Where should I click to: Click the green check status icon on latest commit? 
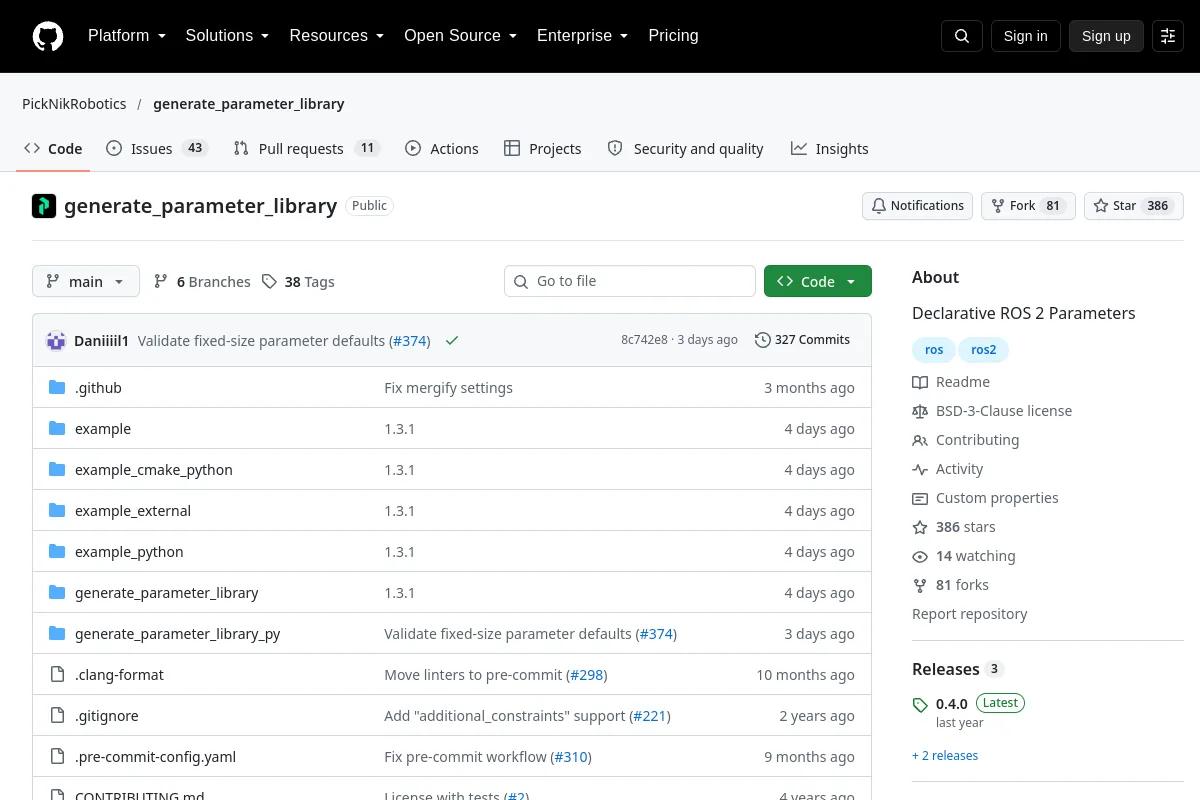coord(452,340)
